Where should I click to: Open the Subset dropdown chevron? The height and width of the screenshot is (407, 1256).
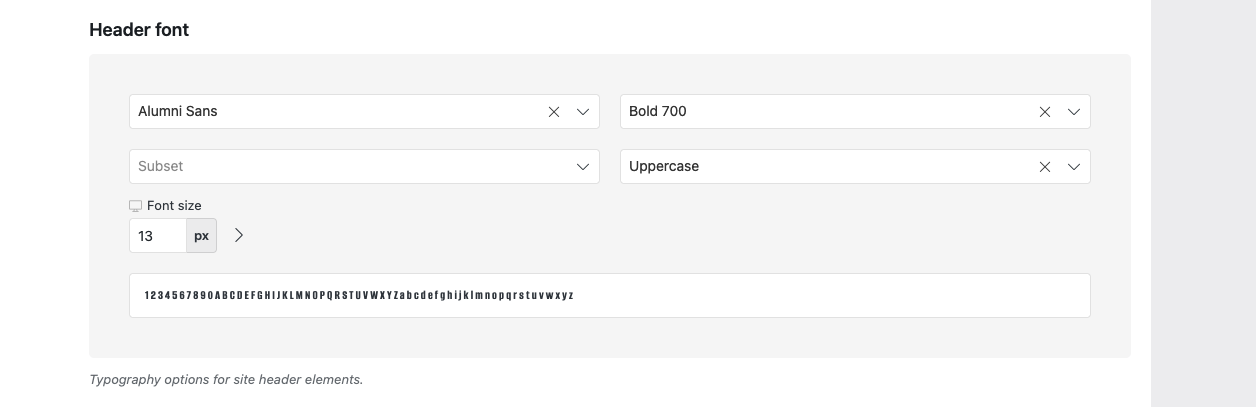tap(583, 167)
